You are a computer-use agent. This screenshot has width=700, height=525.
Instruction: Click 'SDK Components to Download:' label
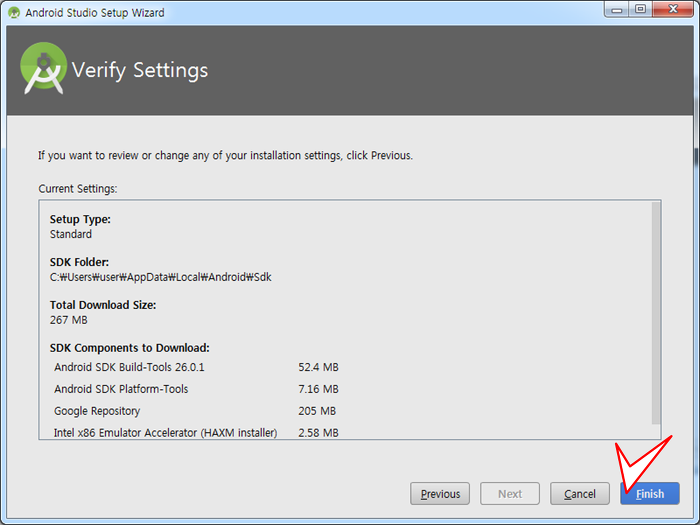click(130, 348)
